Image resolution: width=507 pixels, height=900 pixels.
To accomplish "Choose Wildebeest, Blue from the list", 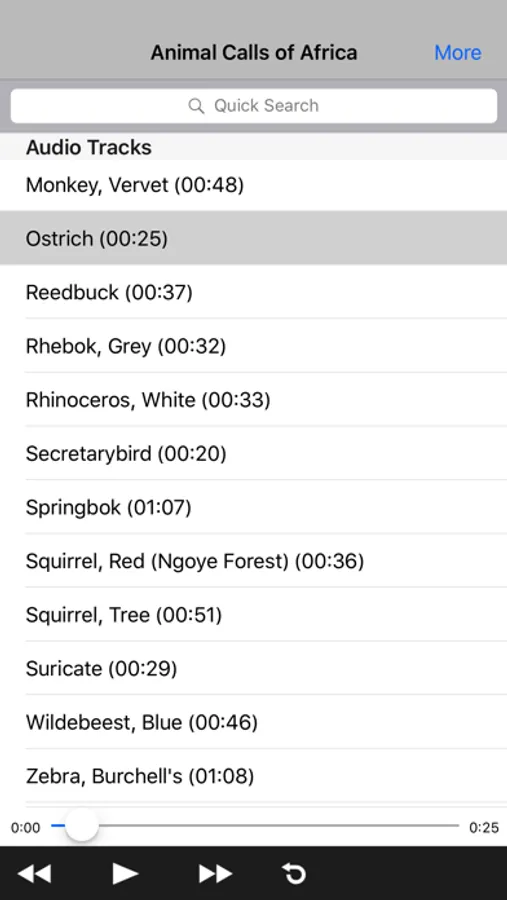I will [x=254, y=722].
